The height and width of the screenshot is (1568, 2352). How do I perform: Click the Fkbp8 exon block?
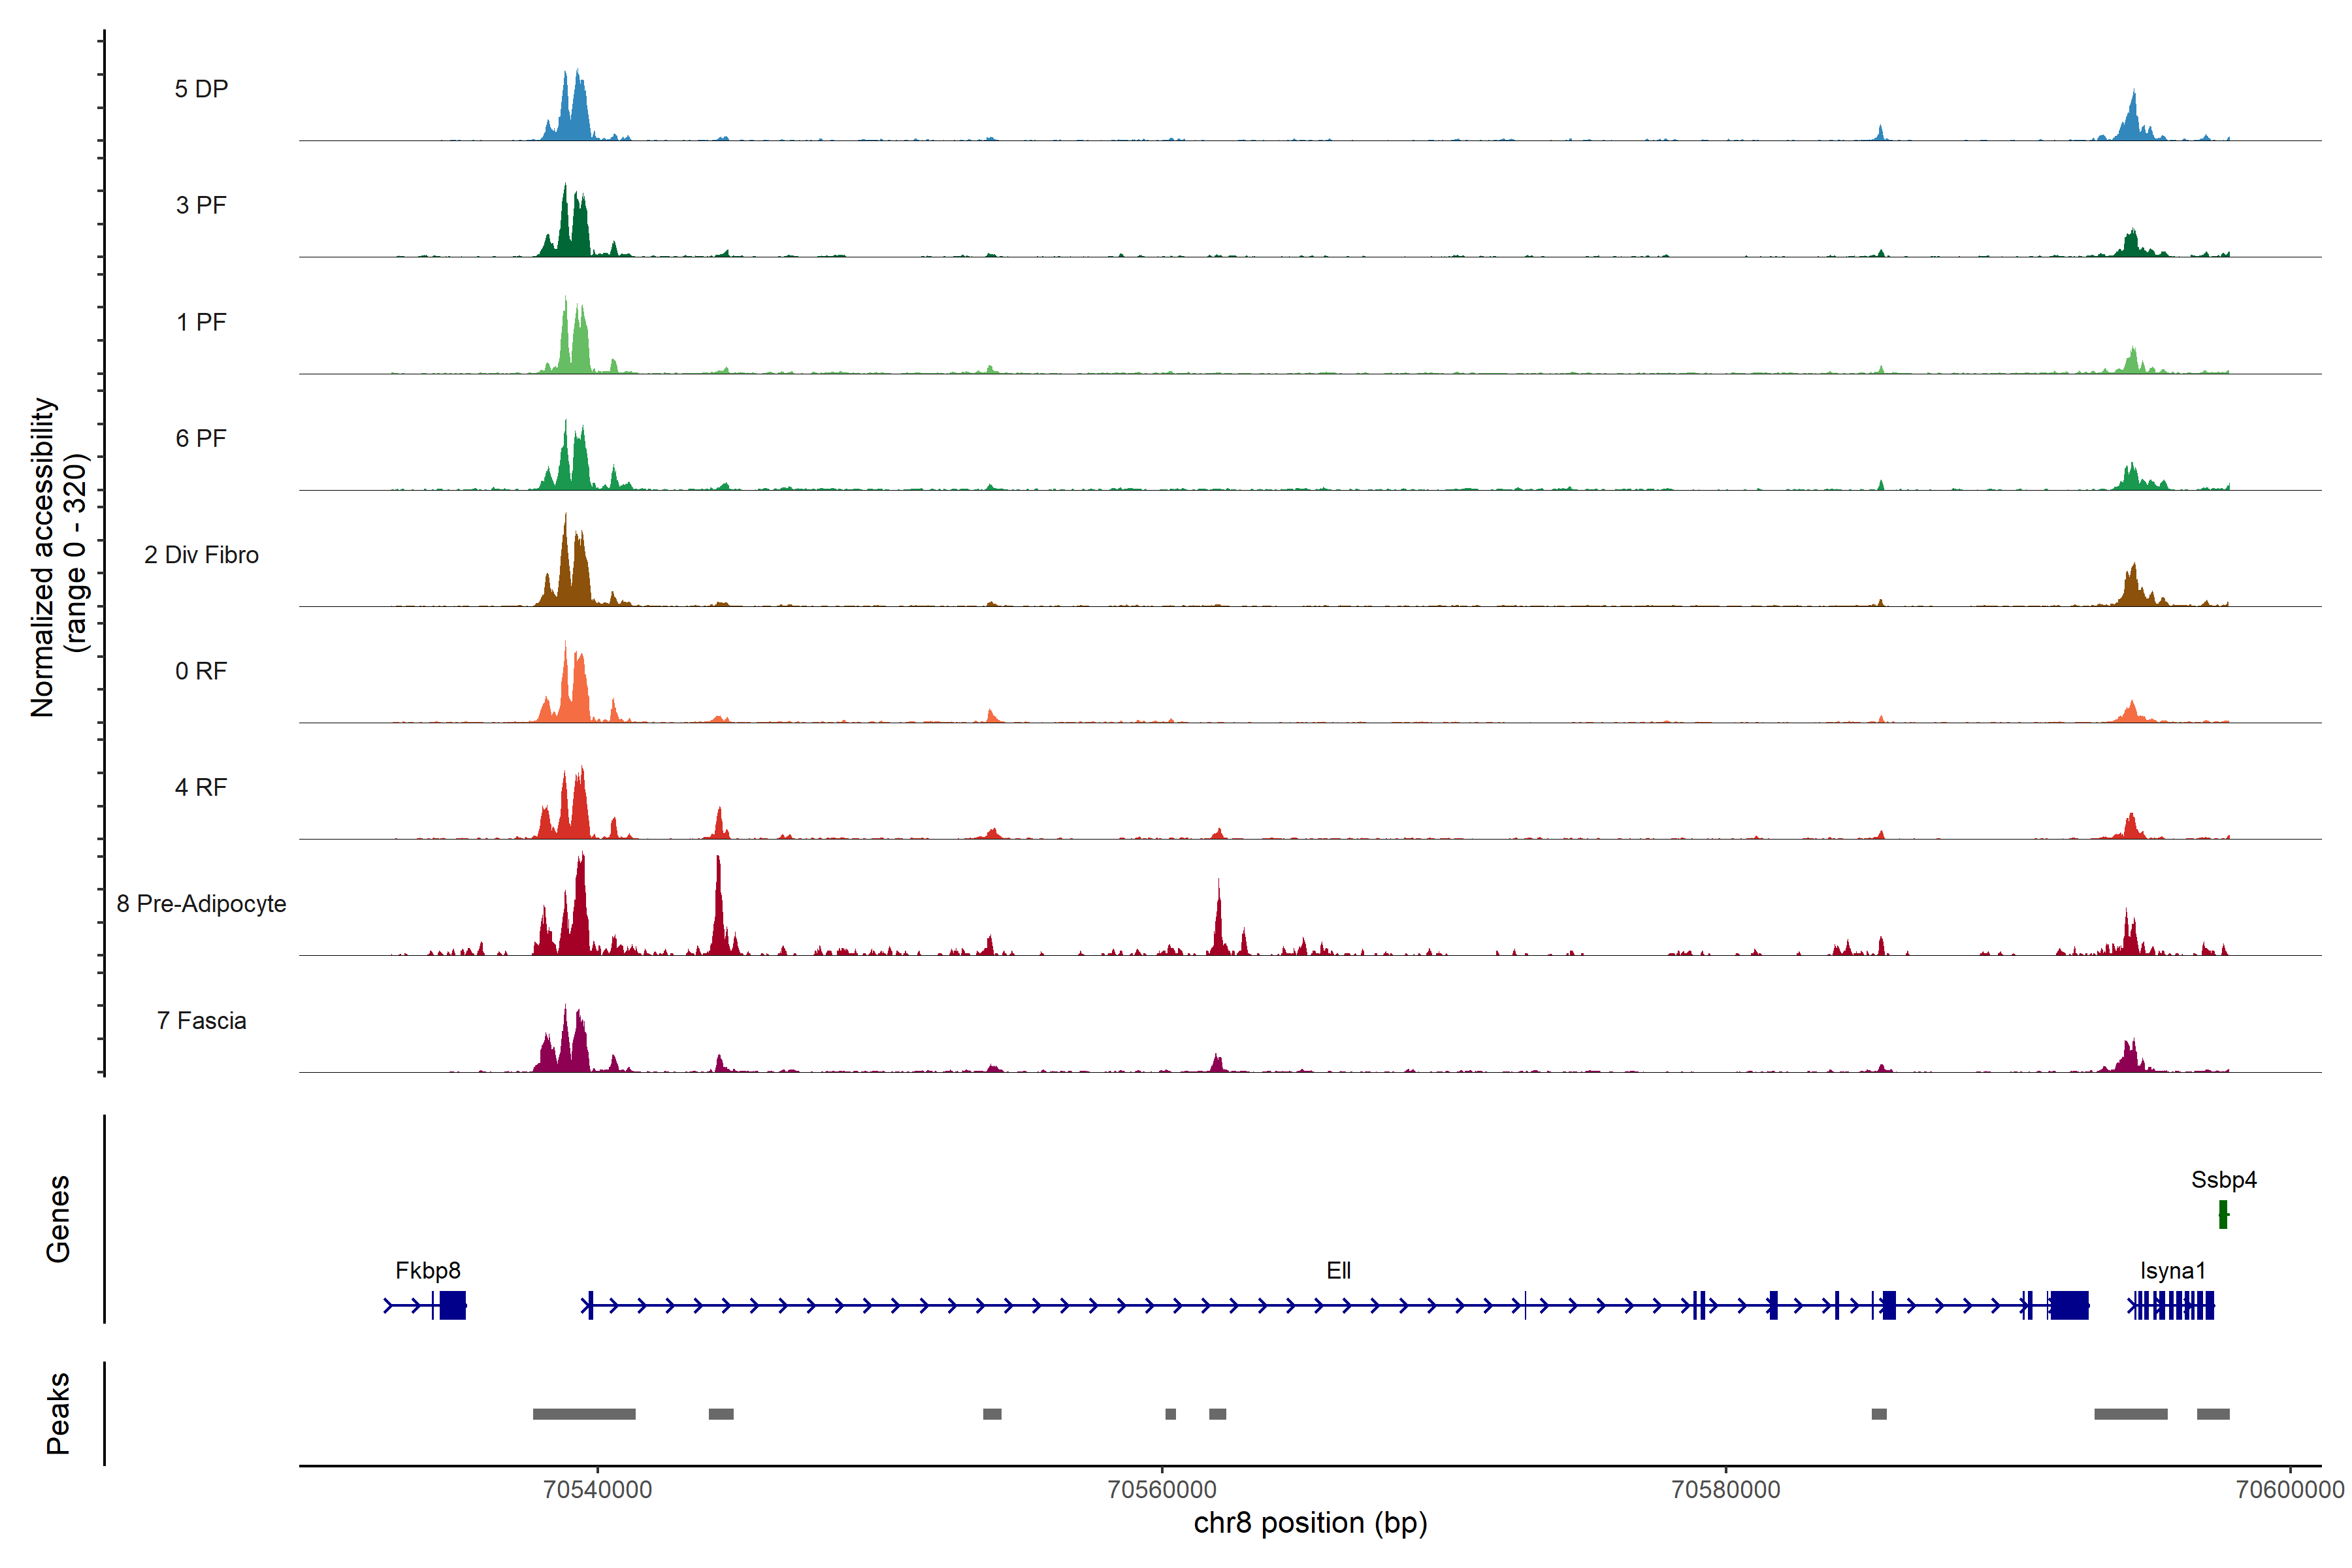tap(452, 1305)
